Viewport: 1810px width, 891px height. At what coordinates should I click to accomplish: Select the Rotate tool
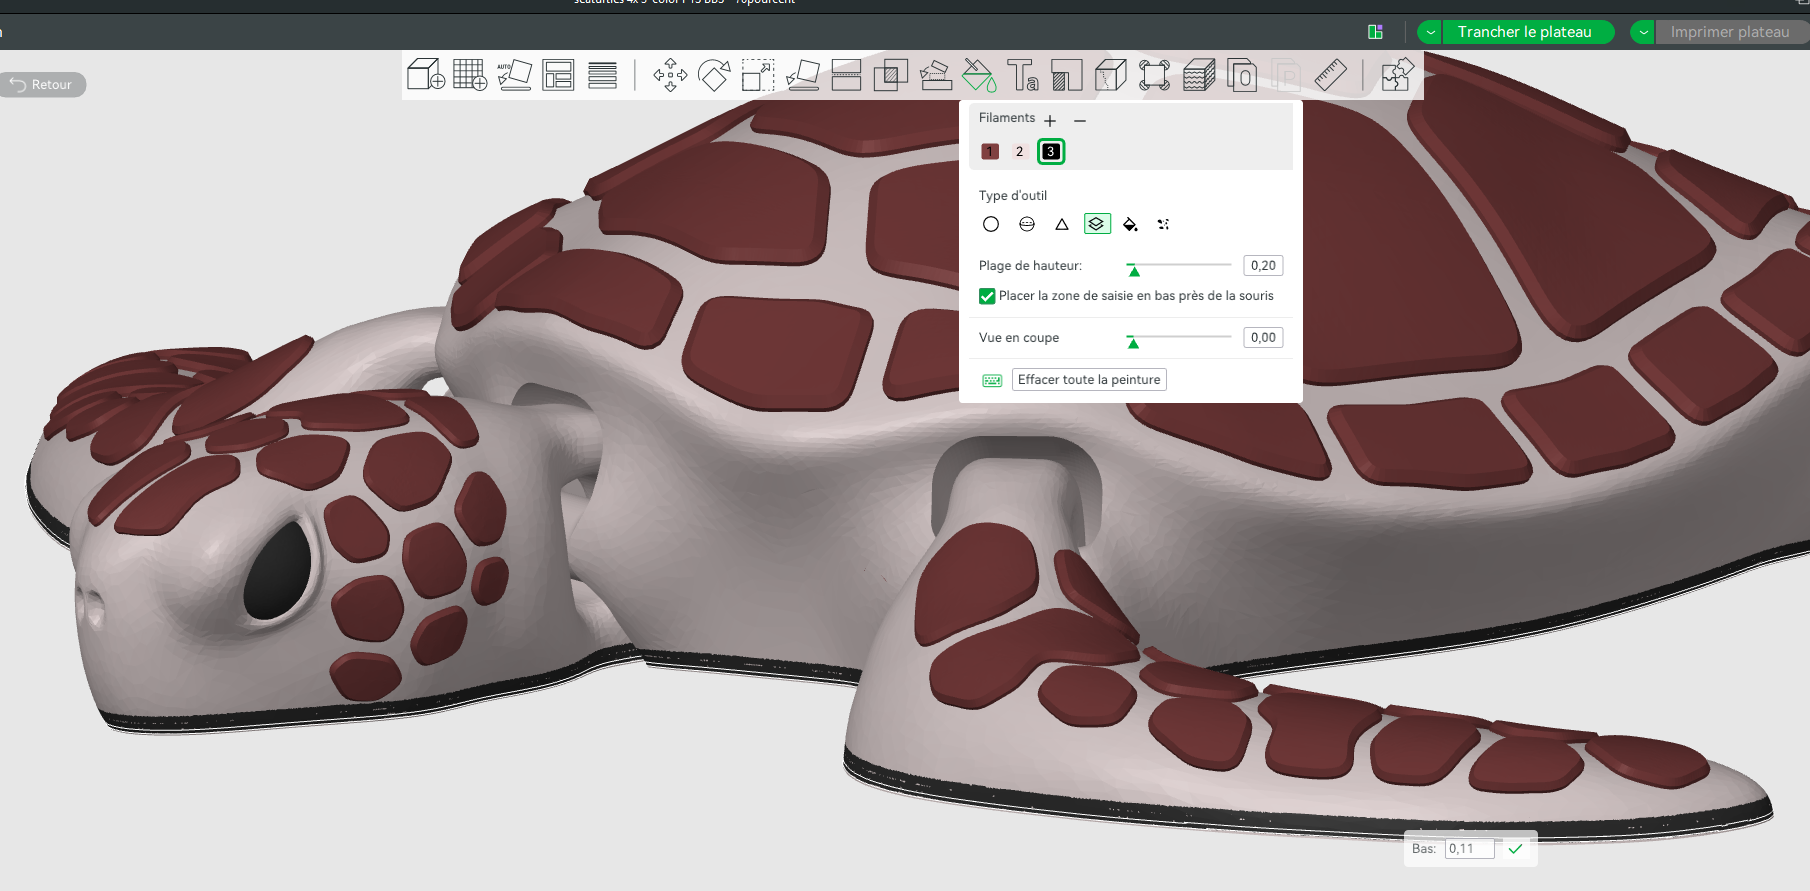tap(714, 75)
